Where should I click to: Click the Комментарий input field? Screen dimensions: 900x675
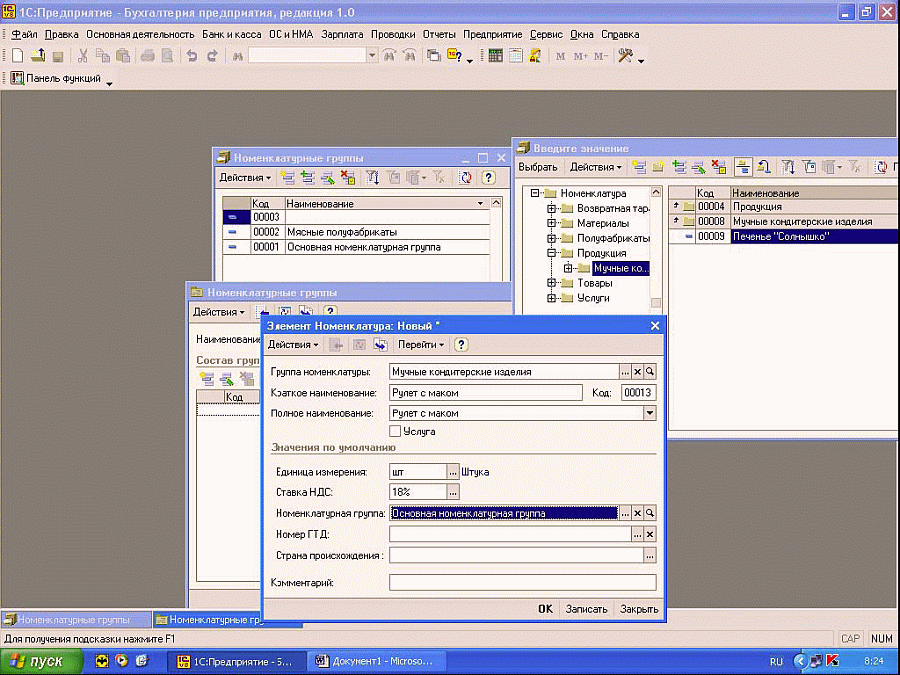coord(522,582)
